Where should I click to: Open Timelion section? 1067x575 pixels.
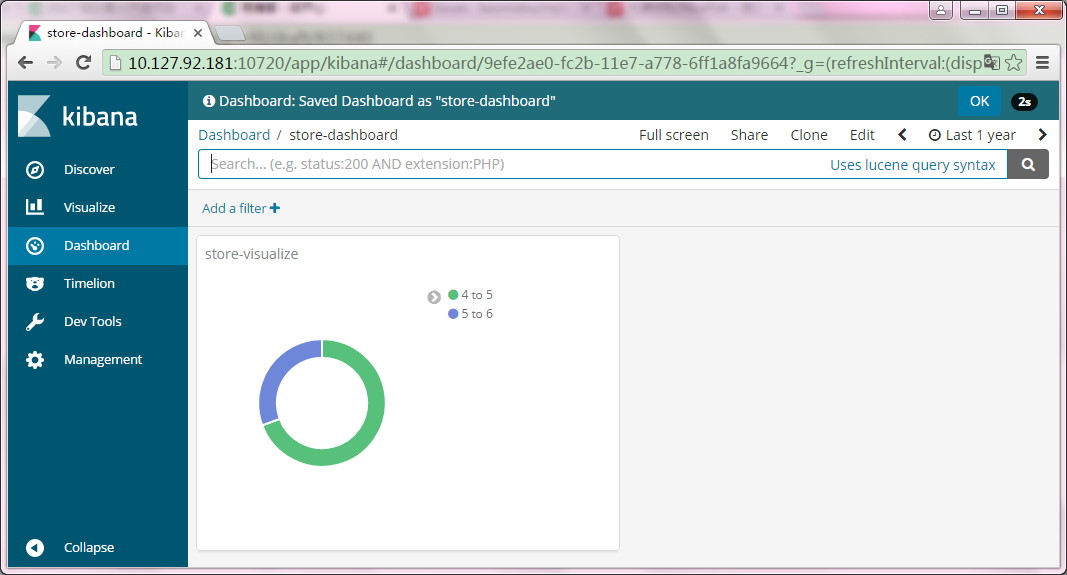pos(89,284)
